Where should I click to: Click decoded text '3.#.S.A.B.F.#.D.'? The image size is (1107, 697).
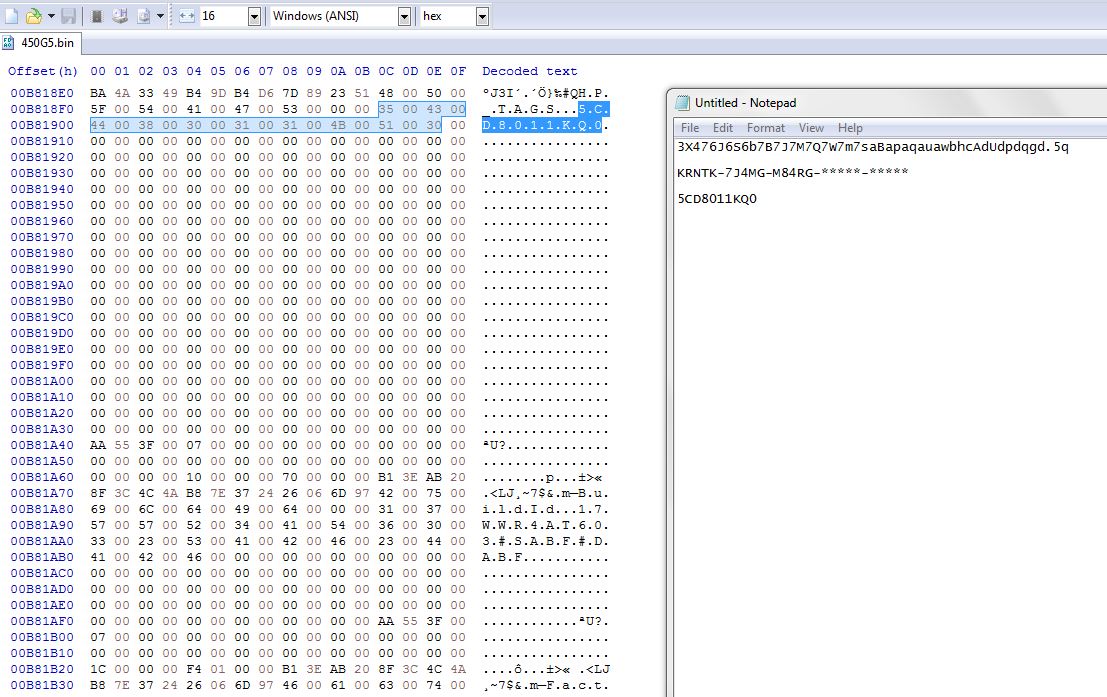coord(545,541)
